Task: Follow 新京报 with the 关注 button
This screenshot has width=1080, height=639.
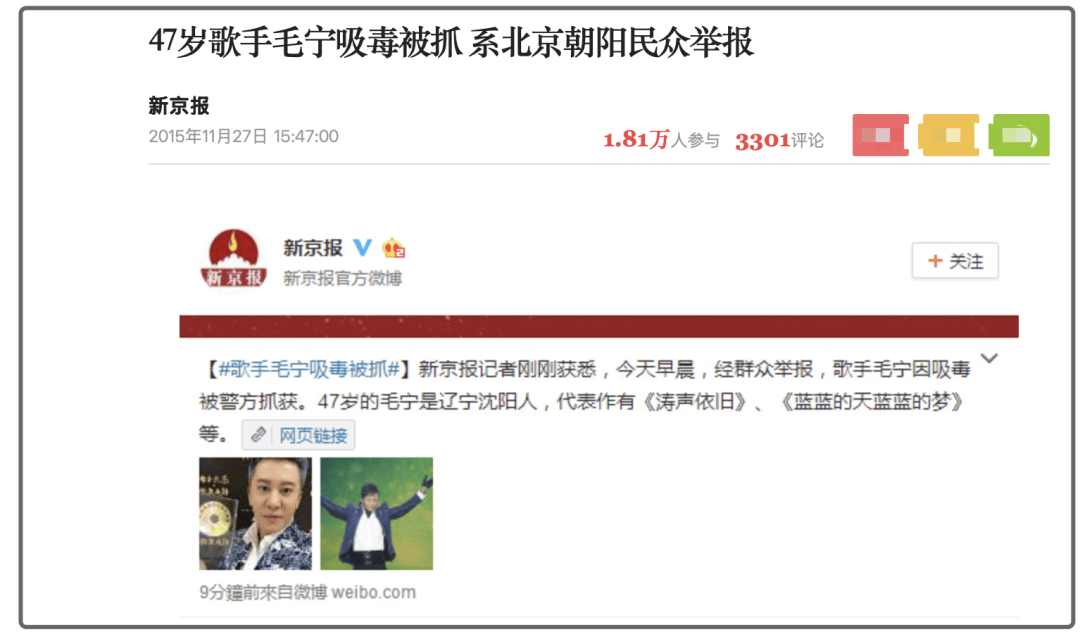Action: coord(955,261)
